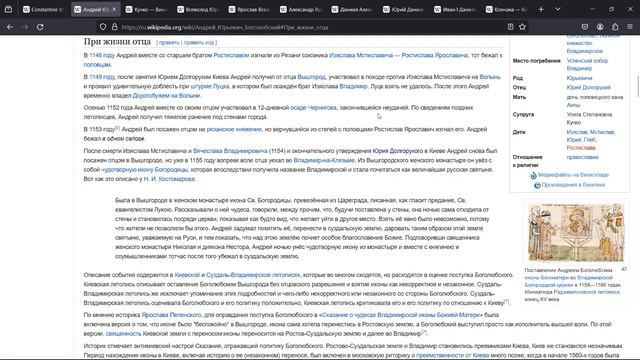Open the 'Вышгород' link

pos(311,77)
